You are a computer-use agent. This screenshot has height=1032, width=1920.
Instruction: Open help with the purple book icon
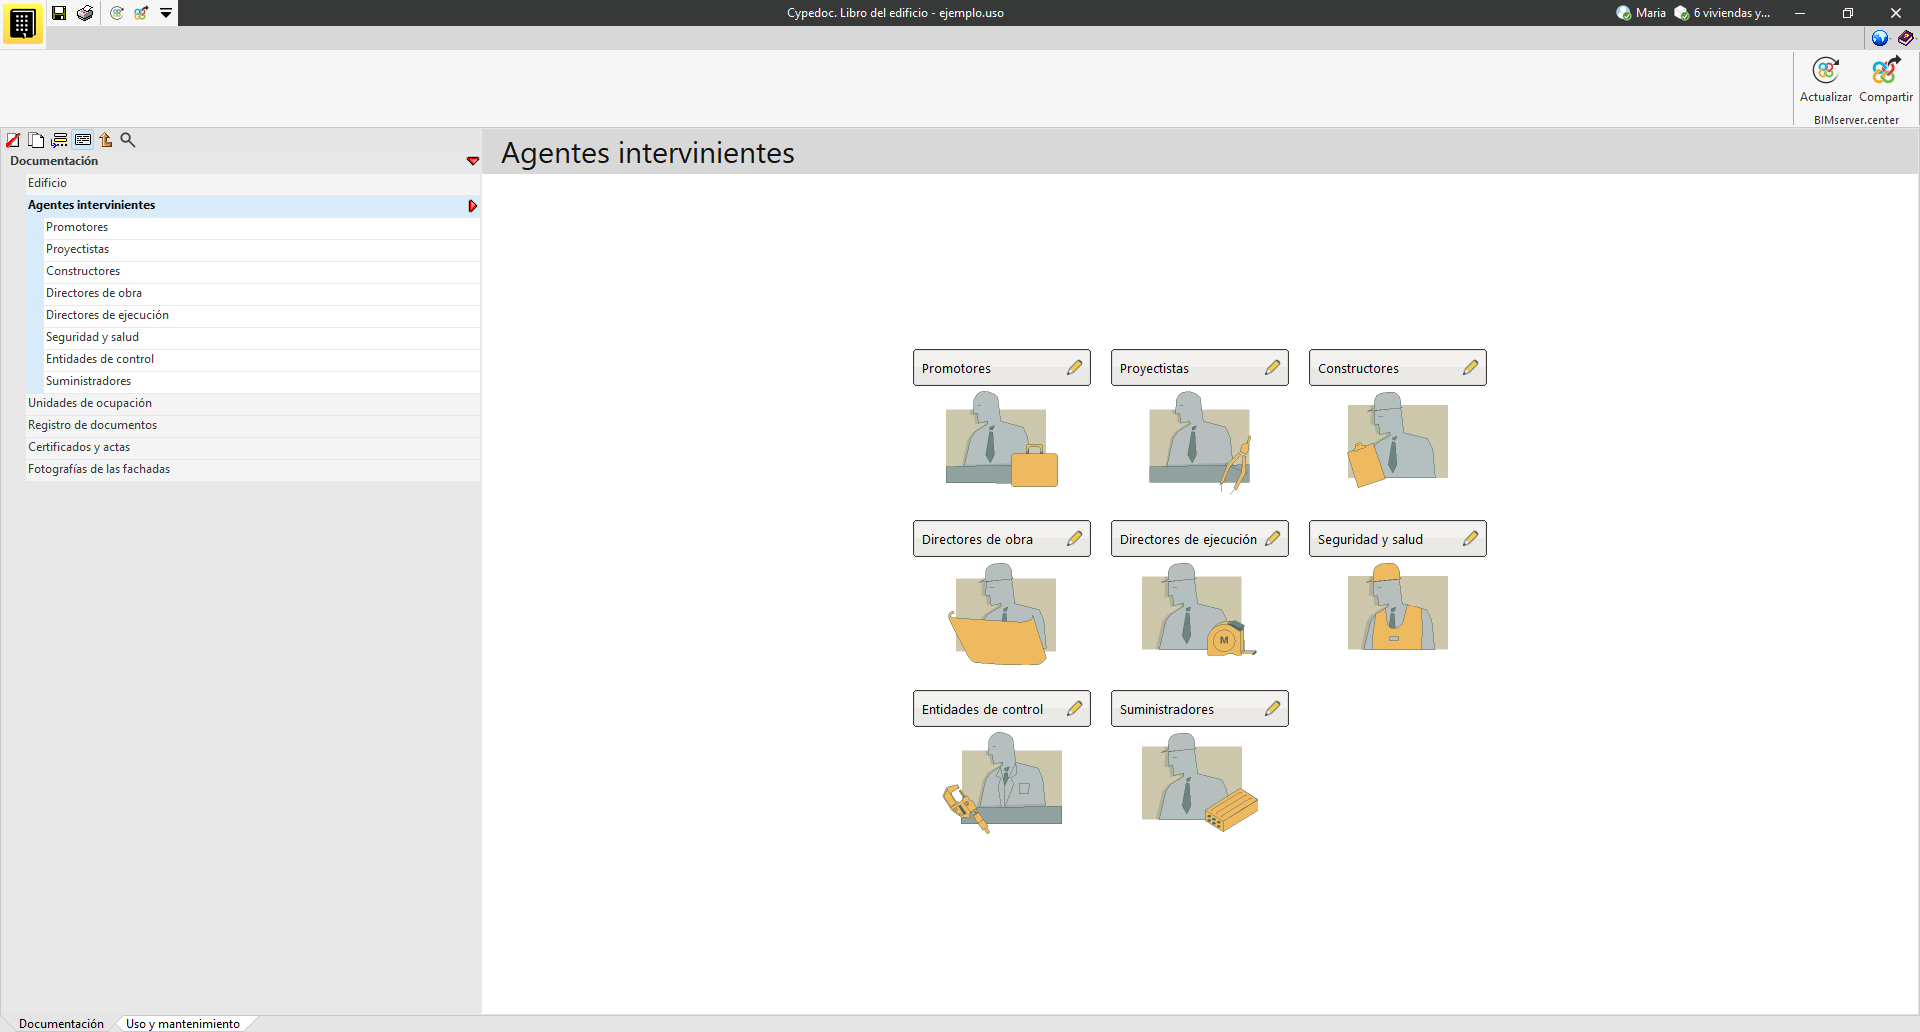click(1906, 38)
